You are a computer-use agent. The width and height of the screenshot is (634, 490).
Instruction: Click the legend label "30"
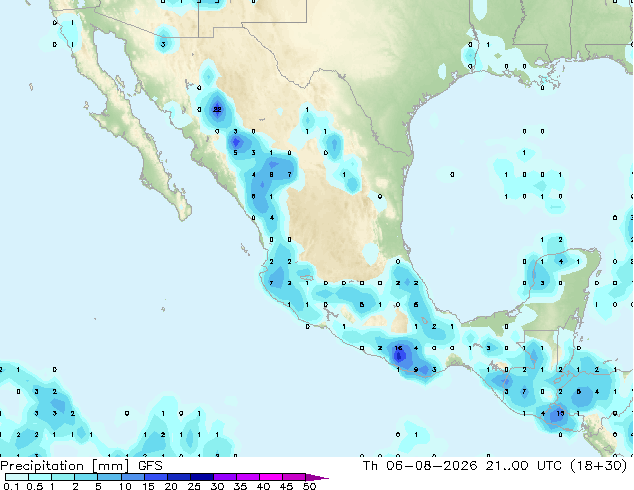(217, 486)
